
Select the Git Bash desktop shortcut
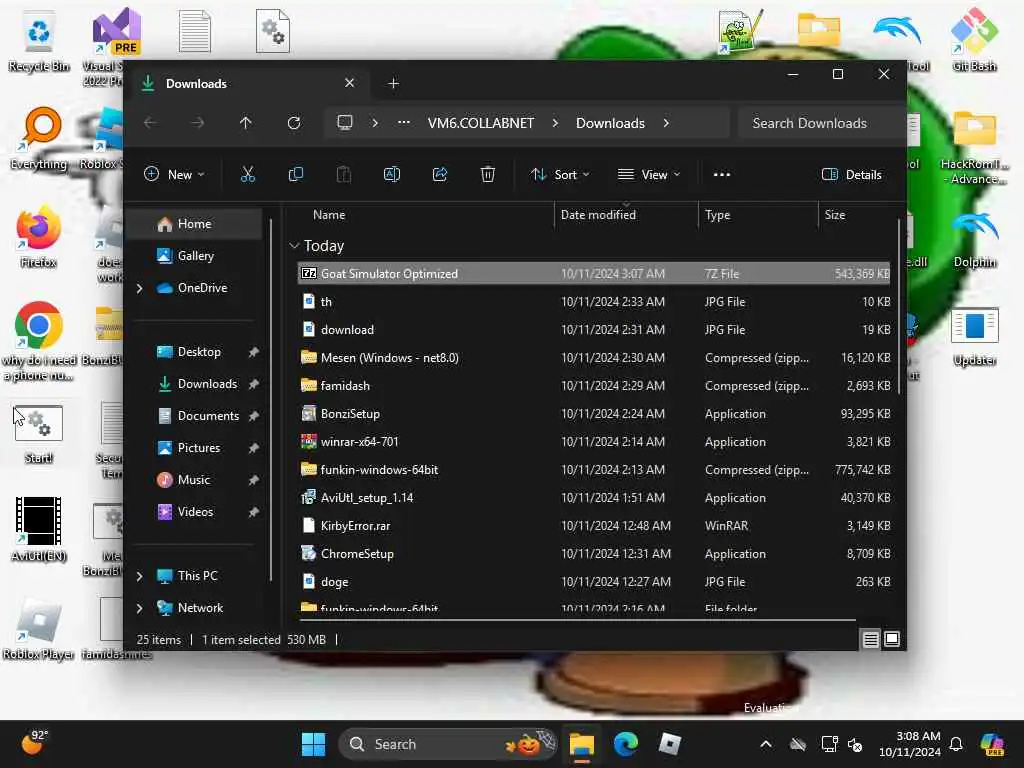(974, 39)
